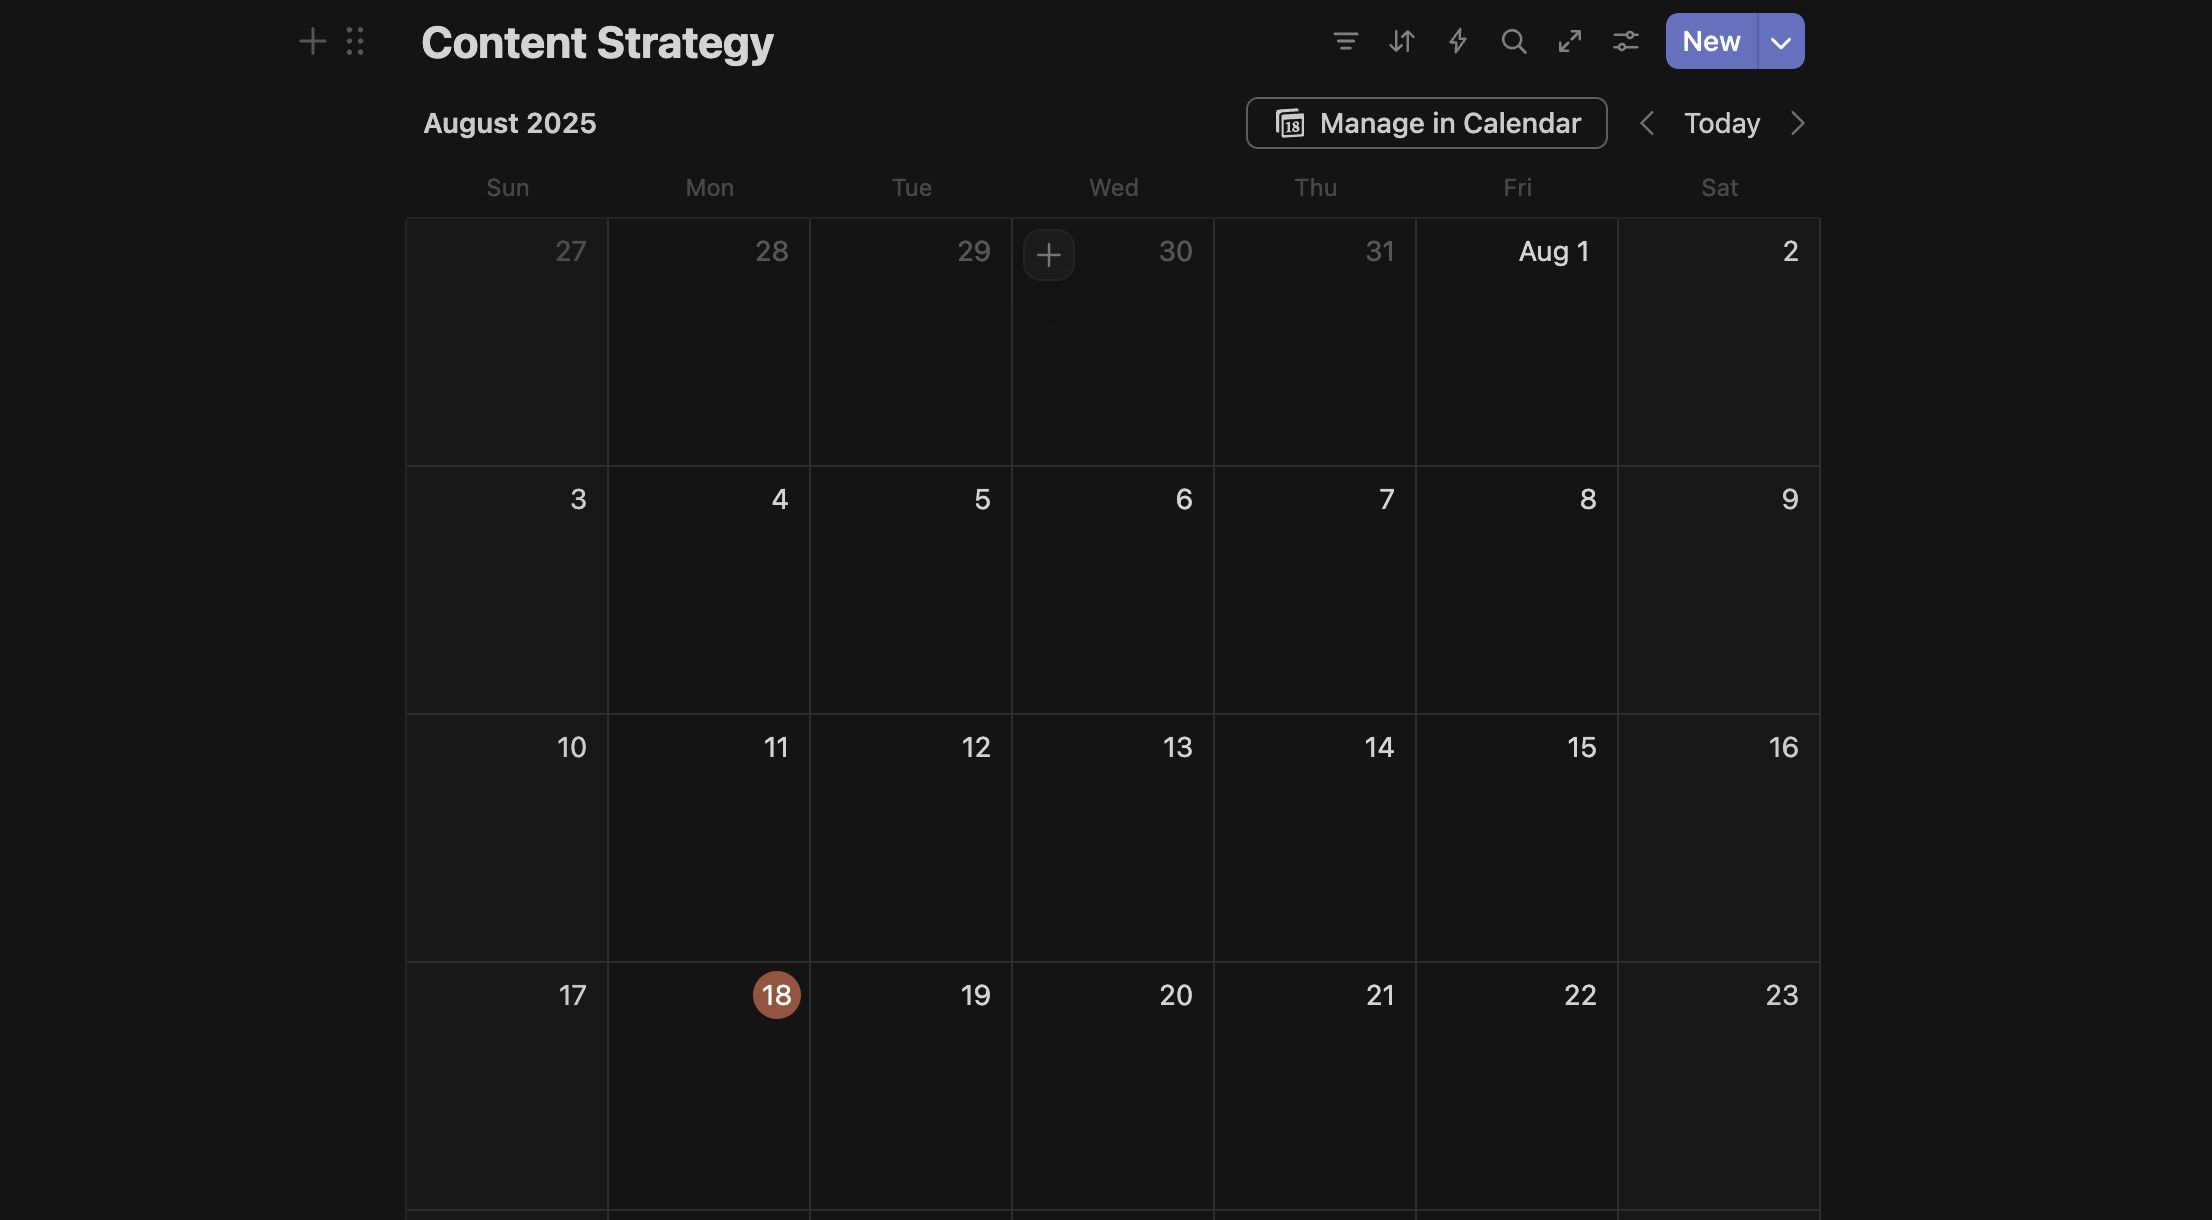
Task: Open view settings sliders icon
Action: tap(1625, 41)
